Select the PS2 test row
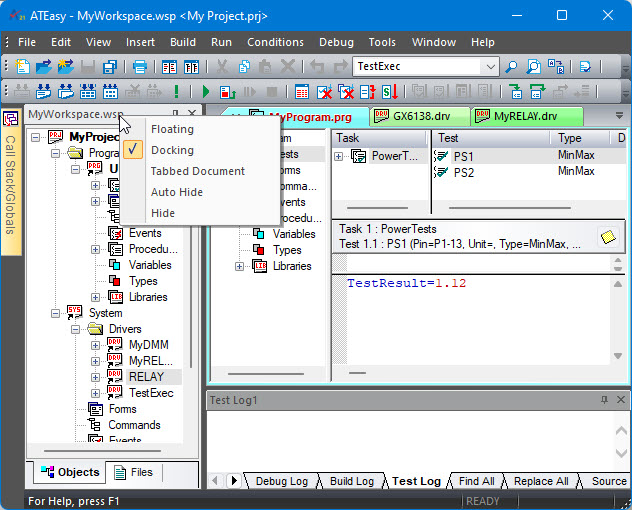The height and width of the screenshot is (510, 632). point(463,173)
